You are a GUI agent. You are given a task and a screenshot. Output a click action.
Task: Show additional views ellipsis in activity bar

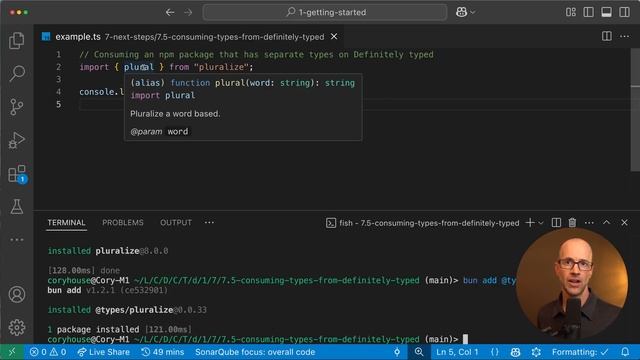[17, 240]
